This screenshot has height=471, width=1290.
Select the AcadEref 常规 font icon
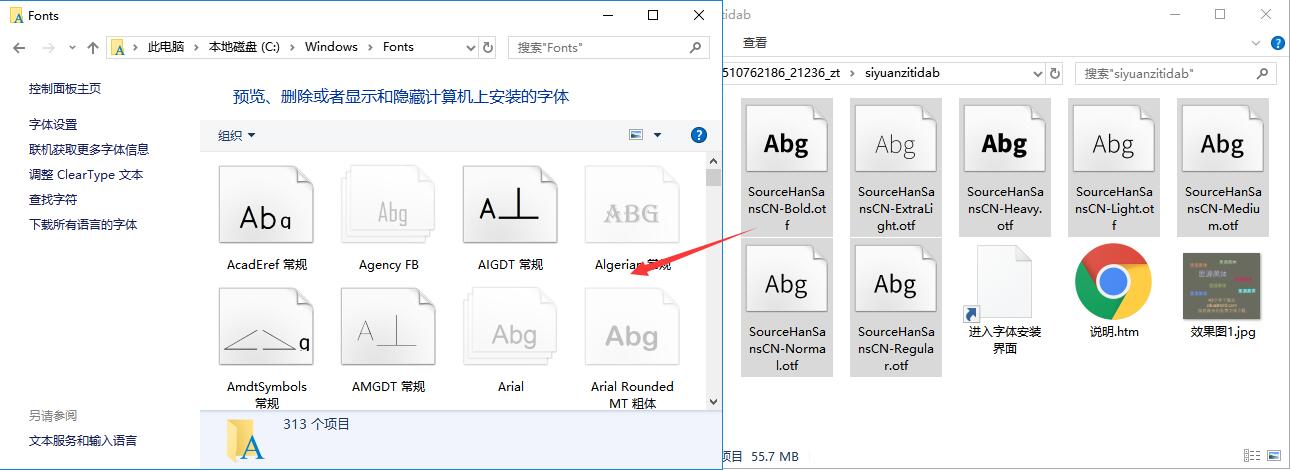pyautogui.click(x=266, y=212)
